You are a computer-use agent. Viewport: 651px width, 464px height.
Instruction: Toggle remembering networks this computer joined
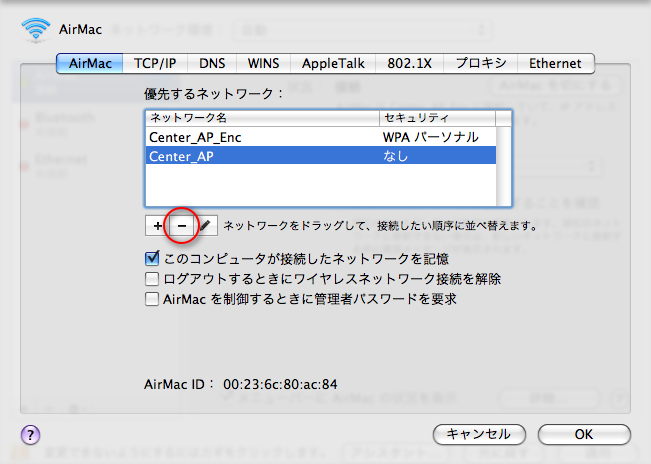pos(152,259)
